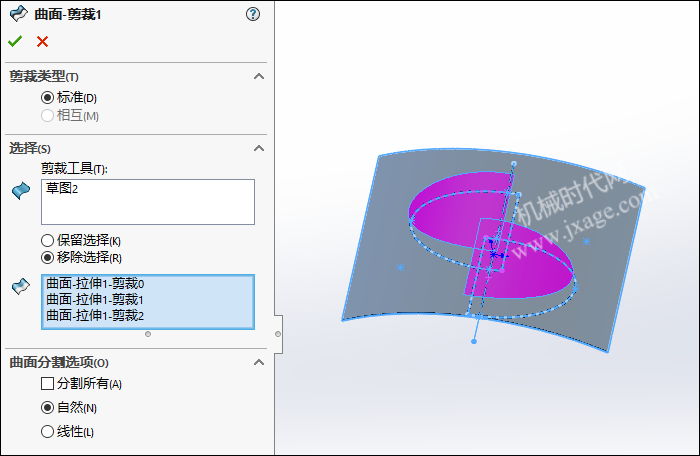Choose 保留选择(K) option

tap(47, 241)
